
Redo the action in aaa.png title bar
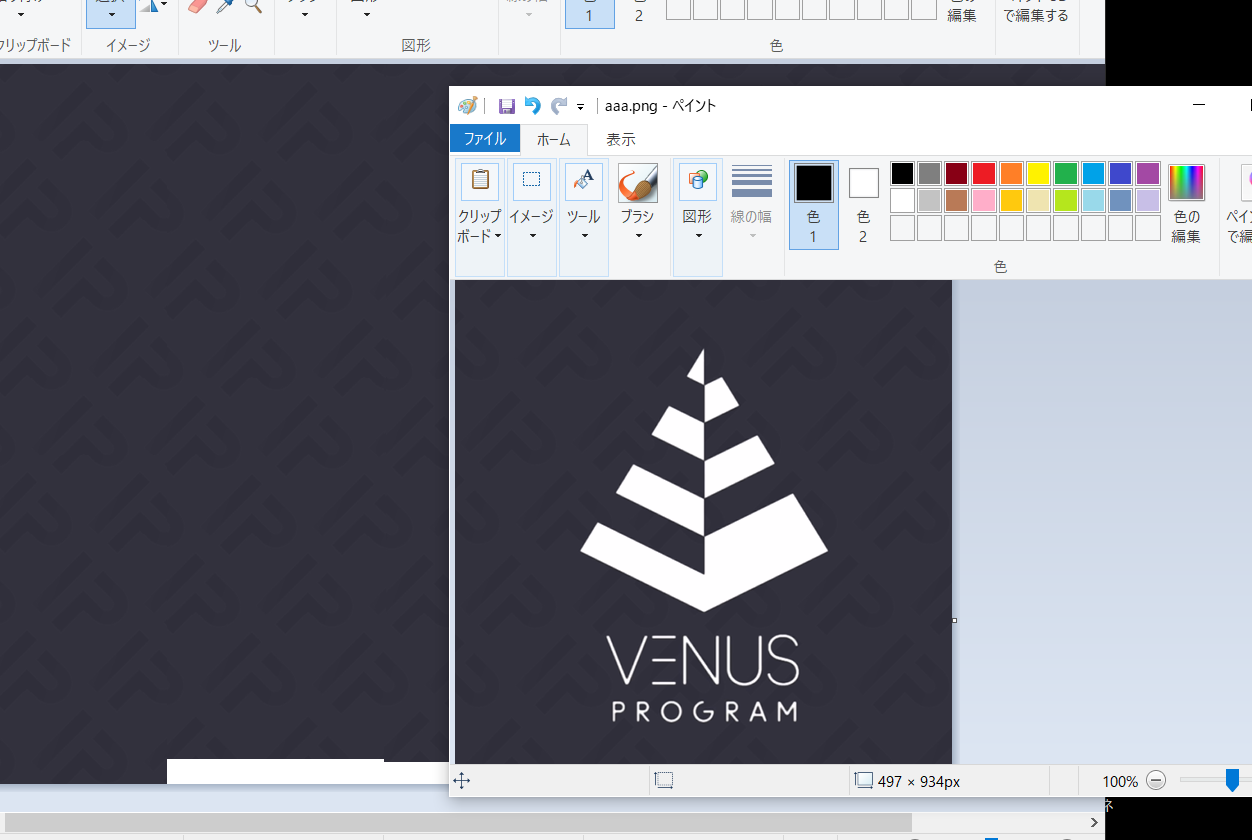(558, 106)
